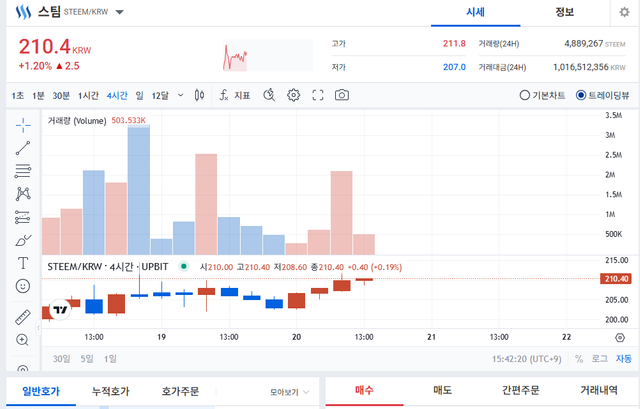Open the forecasting position tool
Screen dimensions: 640x409
(x=23, y=217)
